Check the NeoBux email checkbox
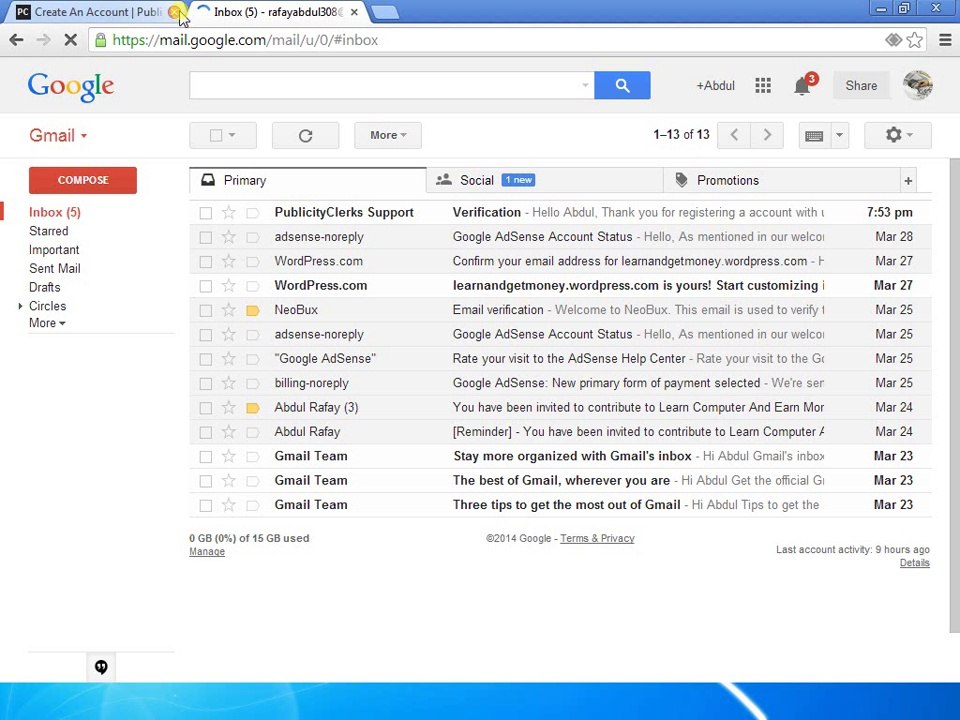The image size is (960, 720). 206,310
